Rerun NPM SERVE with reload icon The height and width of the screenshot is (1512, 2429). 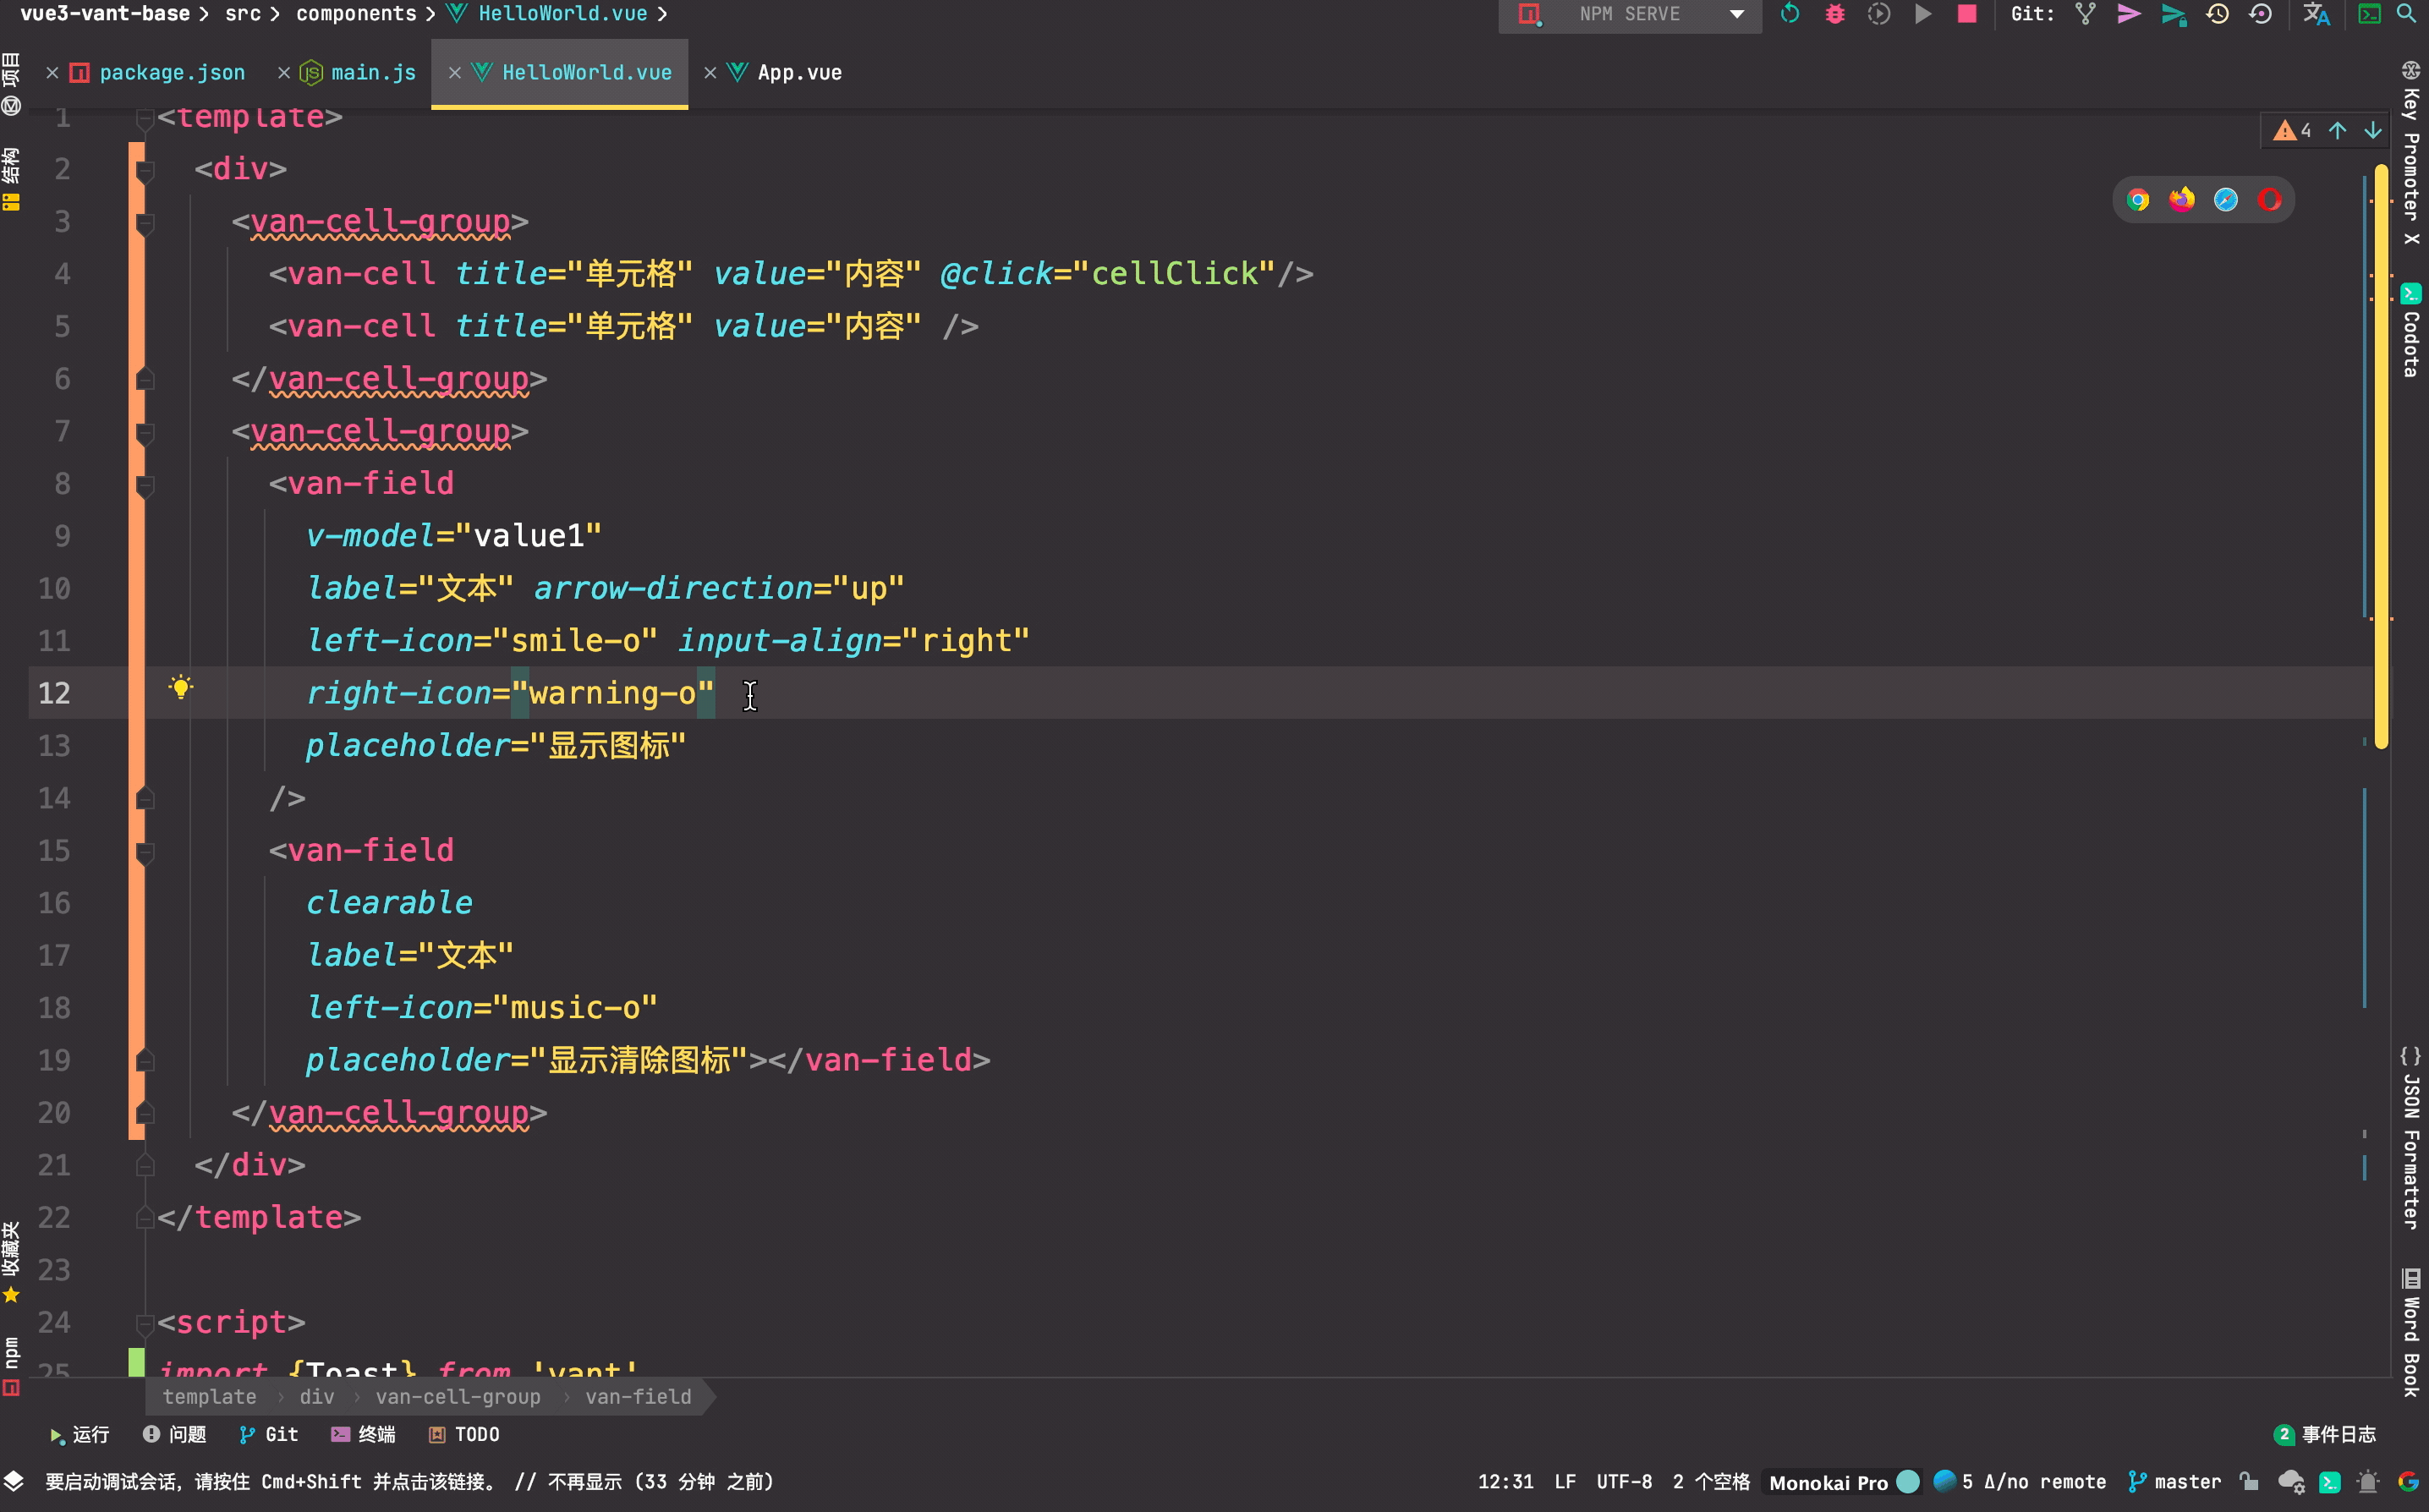(1790, 14)
